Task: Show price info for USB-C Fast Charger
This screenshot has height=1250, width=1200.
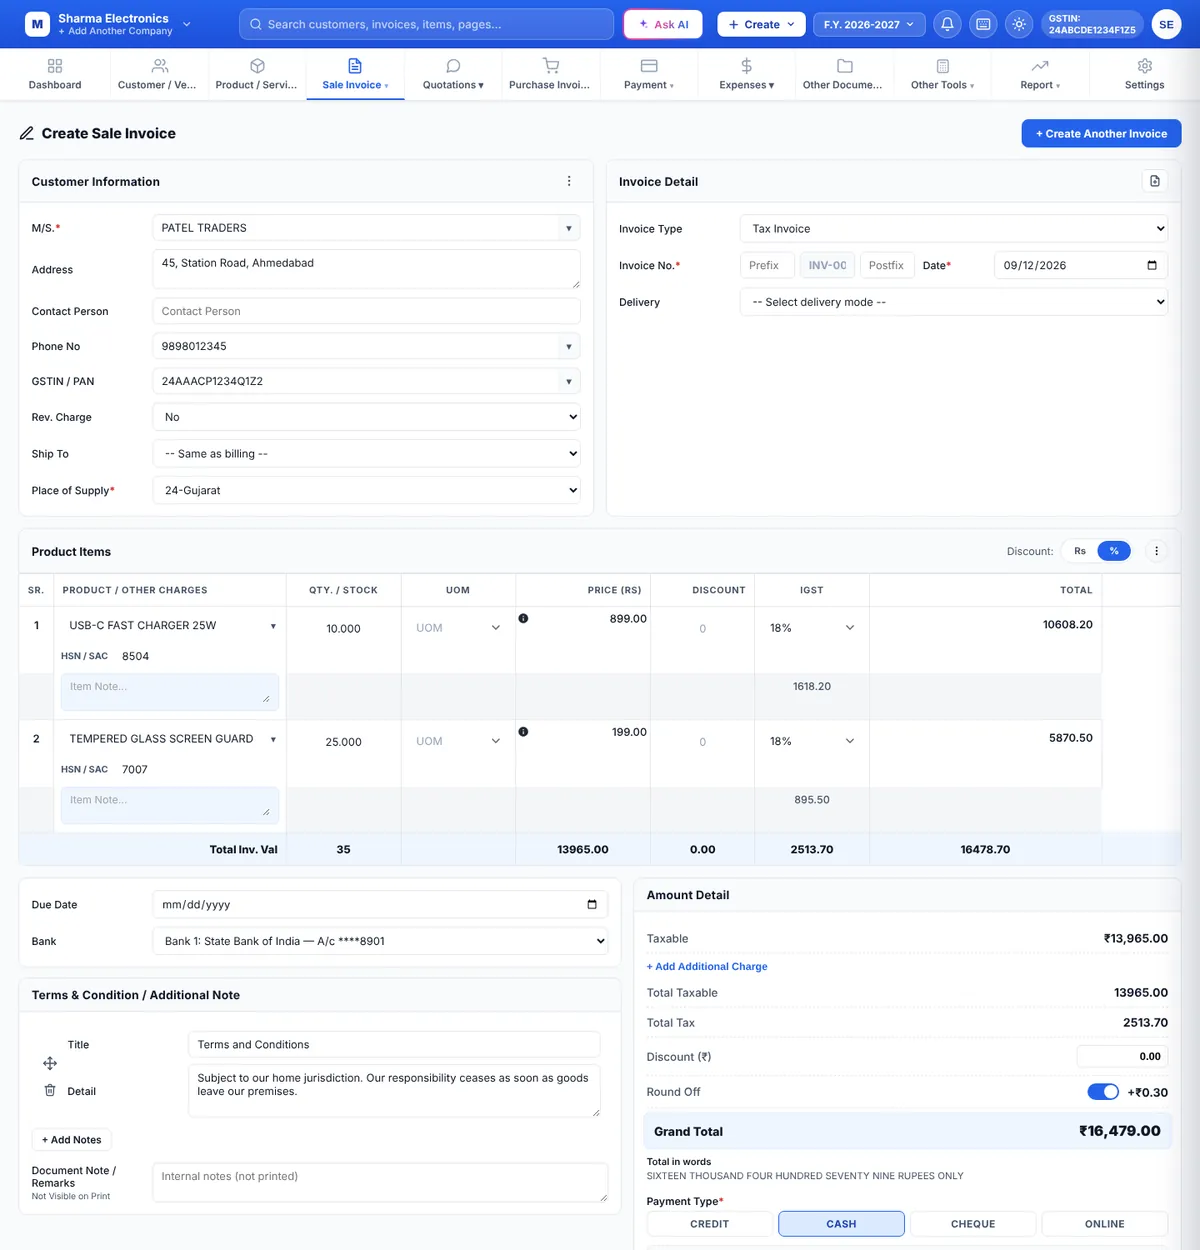Action: [x=523, y=618]
